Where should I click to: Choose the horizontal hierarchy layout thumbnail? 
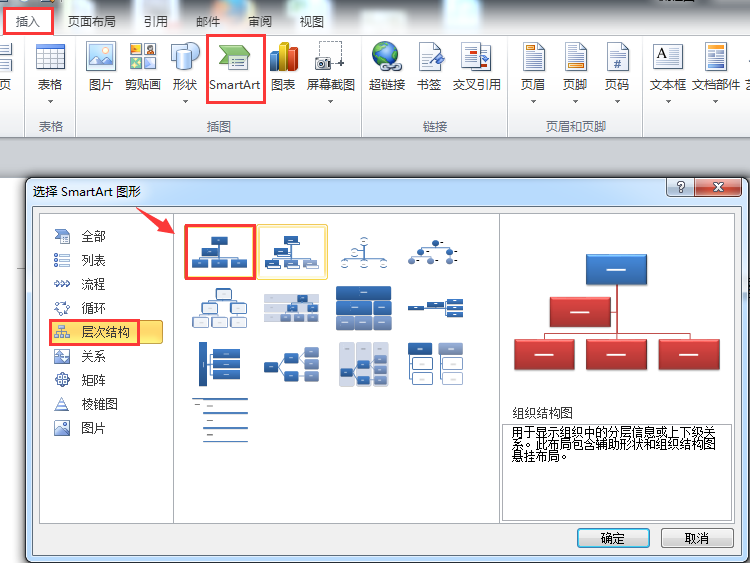(x=292, y=364)
